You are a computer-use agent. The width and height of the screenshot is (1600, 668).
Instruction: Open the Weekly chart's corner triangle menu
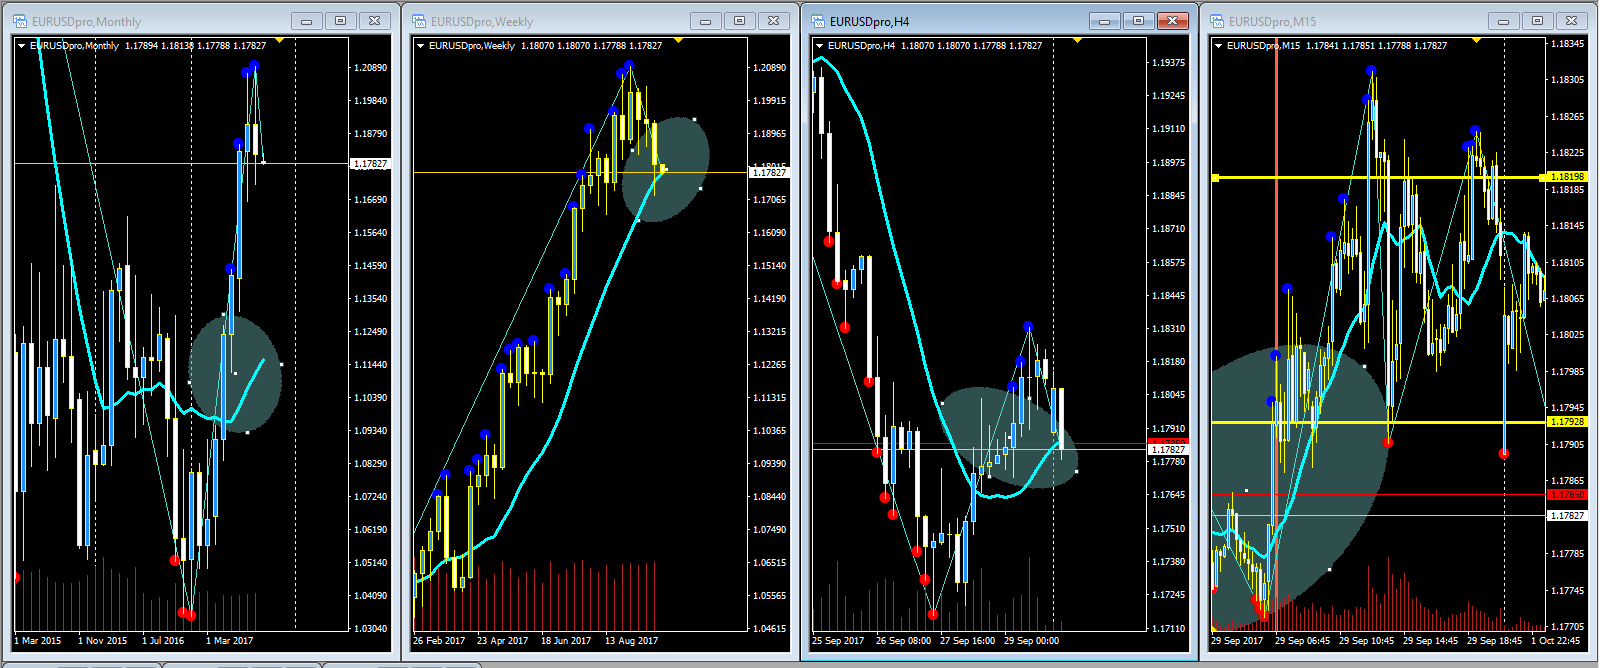pos(420,45)
